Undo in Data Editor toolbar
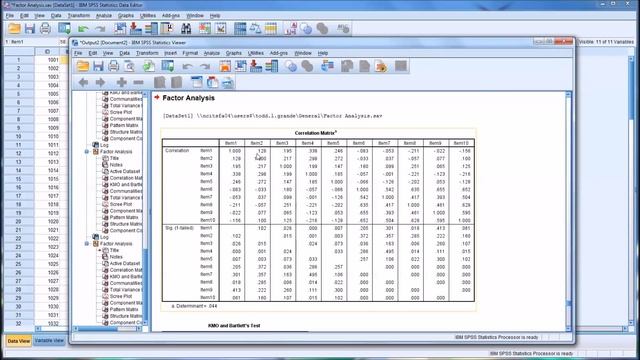640x360 pixels. point(83,29)
